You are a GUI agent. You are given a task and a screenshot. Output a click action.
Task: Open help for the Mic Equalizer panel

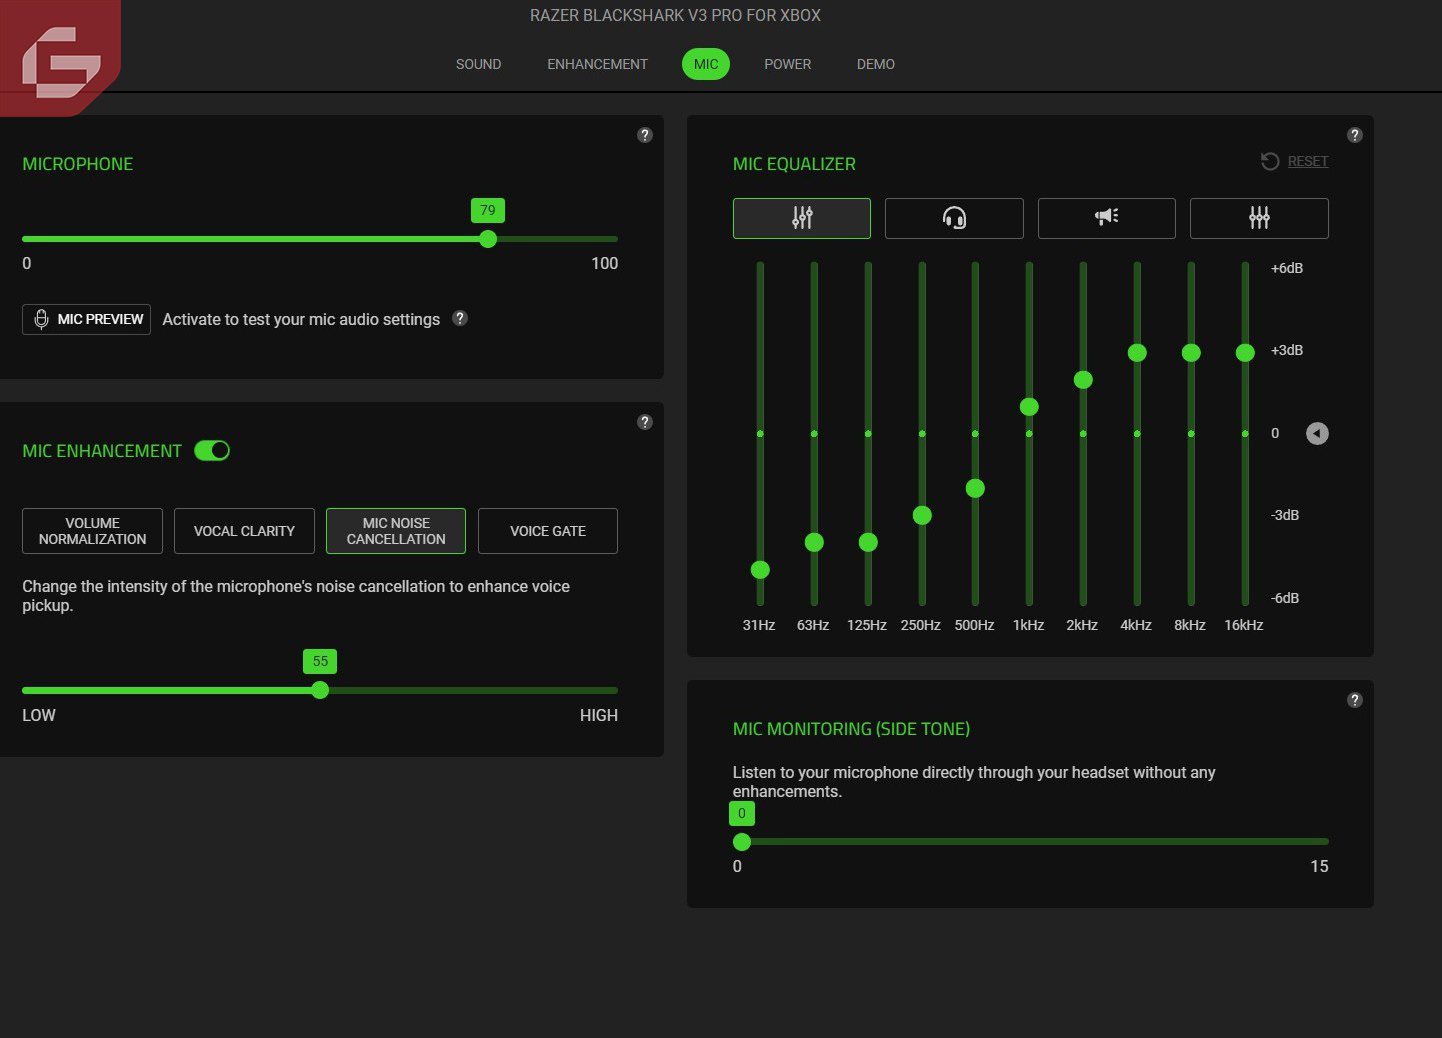(1355, 135)
